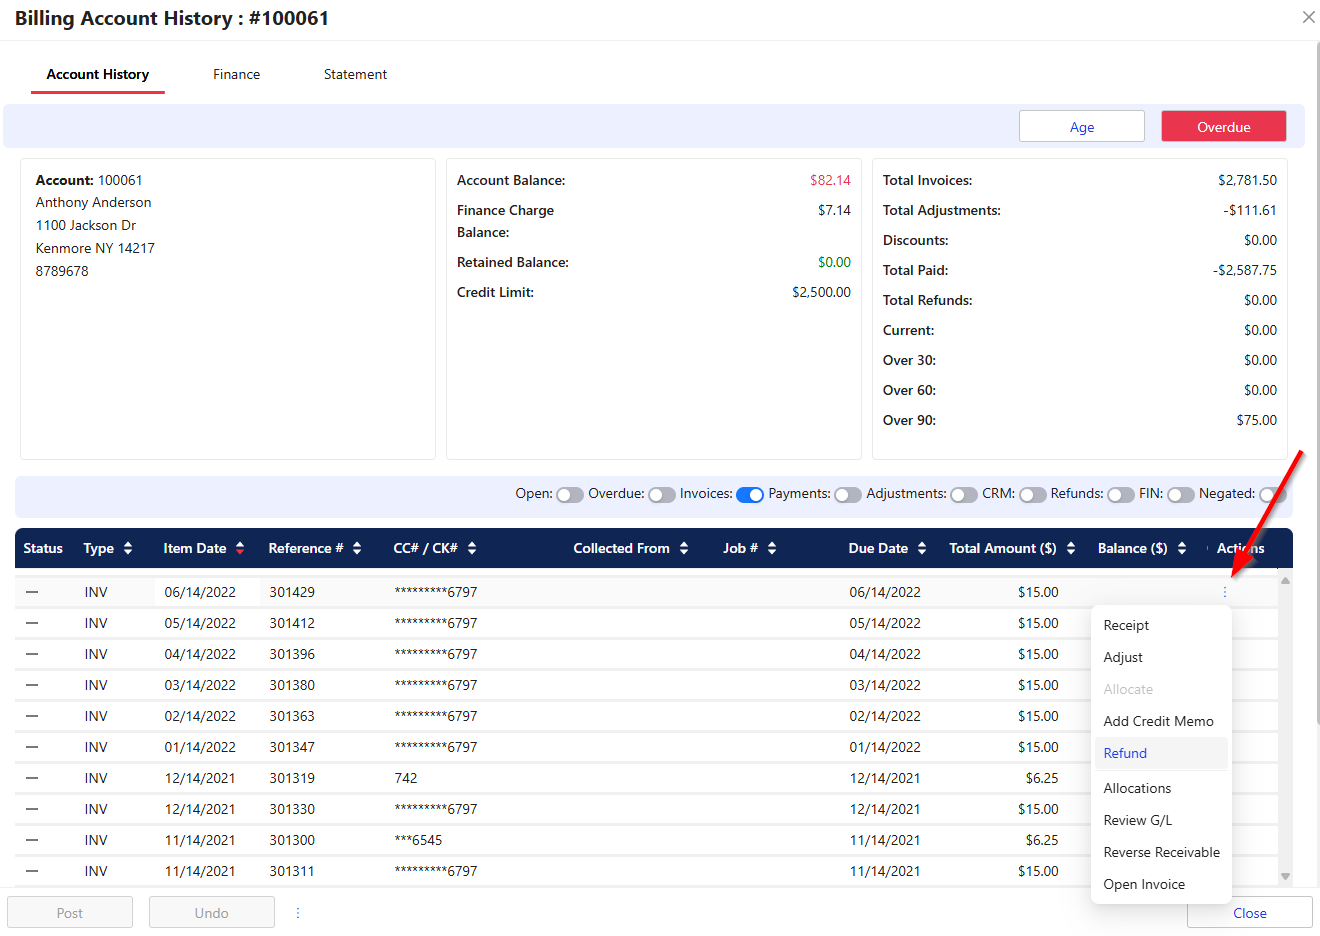Click the -$2,587.75 Total Paid value
The width and height of the screenshot is (1320, 936).
[x=1244, y=270]
